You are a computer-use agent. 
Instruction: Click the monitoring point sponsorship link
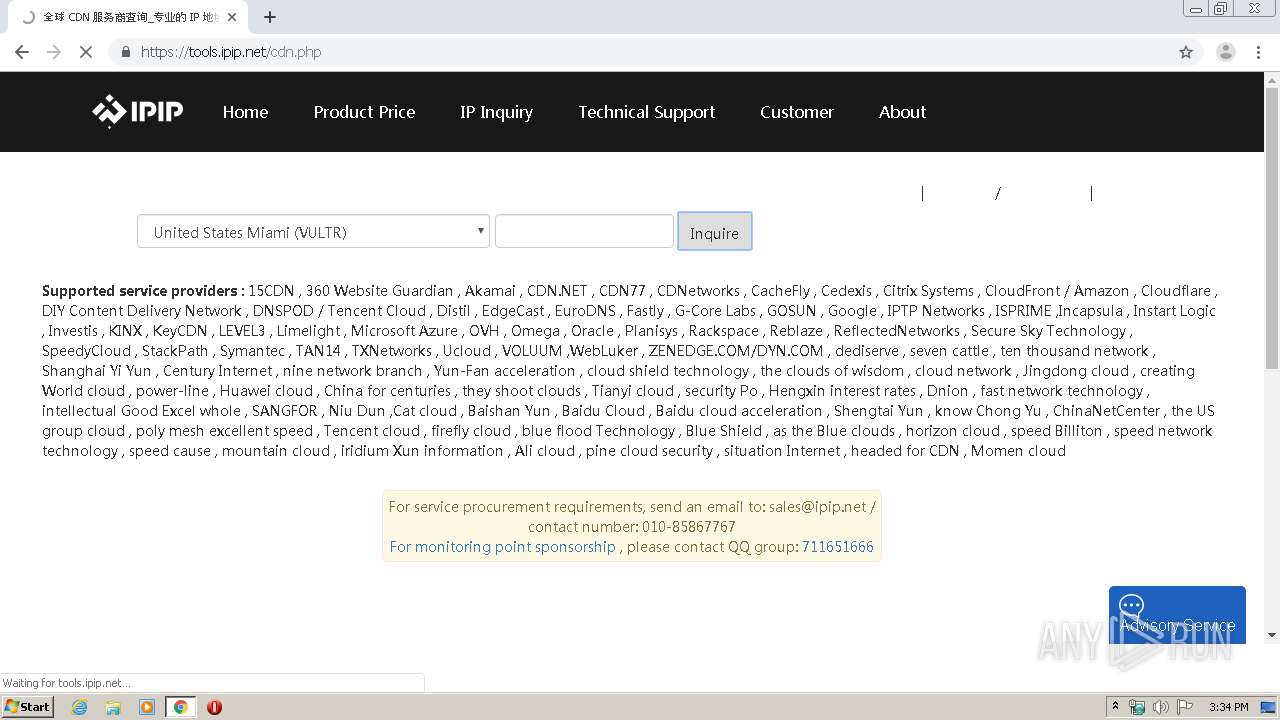click(502, 547)
